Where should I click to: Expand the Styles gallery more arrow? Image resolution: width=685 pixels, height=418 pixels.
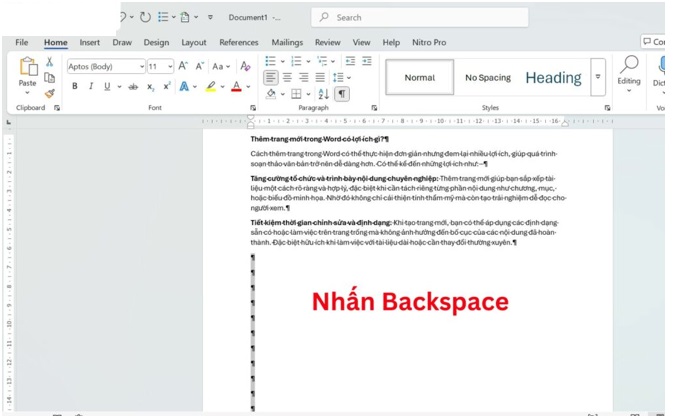598,77
